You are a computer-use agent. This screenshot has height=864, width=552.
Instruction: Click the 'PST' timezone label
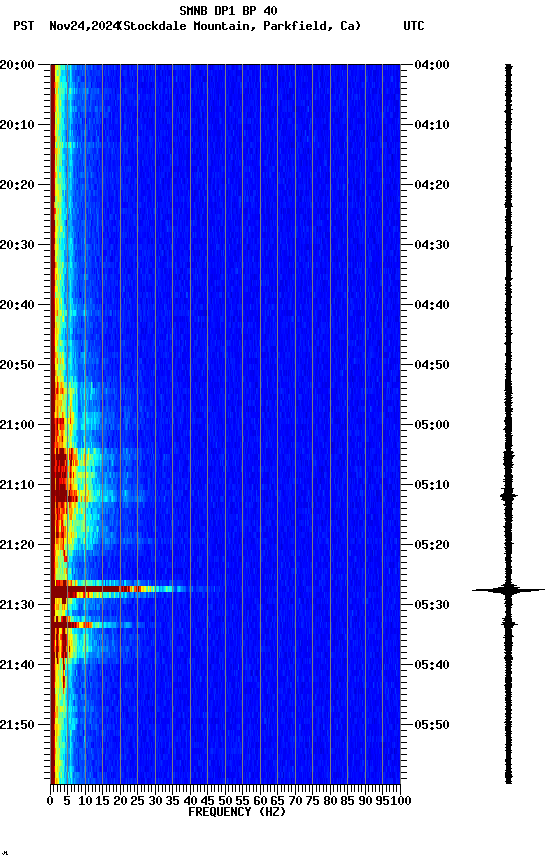coord(24,26)
